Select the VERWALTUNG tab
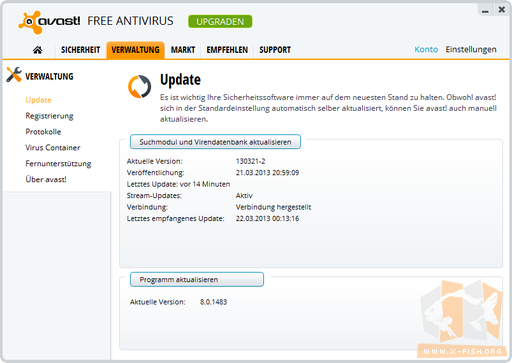 tap(135, 50)
